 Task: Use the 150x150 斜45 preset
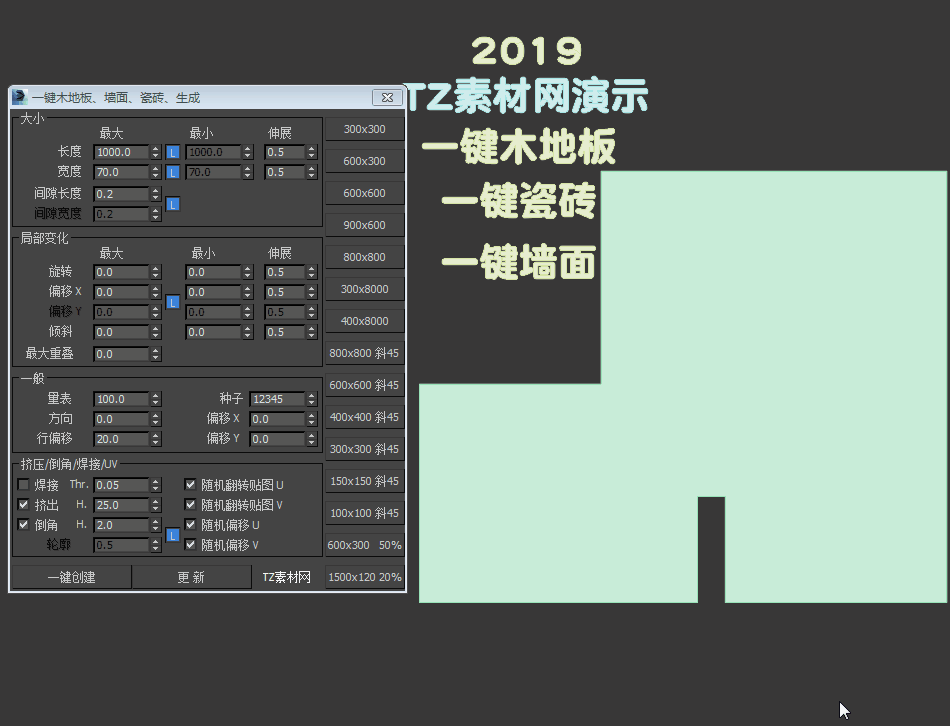[x=365, y=481]
